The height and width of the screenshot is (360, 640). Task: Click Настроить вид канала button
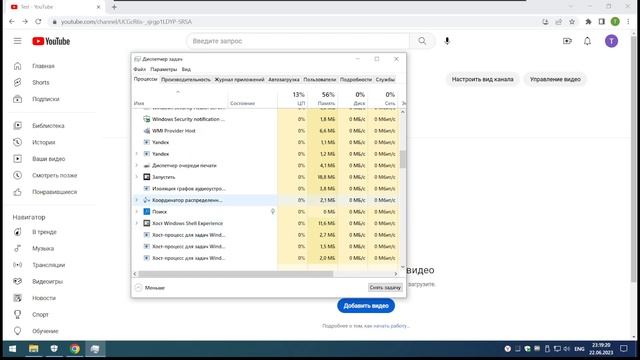pyautogui.click(x=482, y=79)
